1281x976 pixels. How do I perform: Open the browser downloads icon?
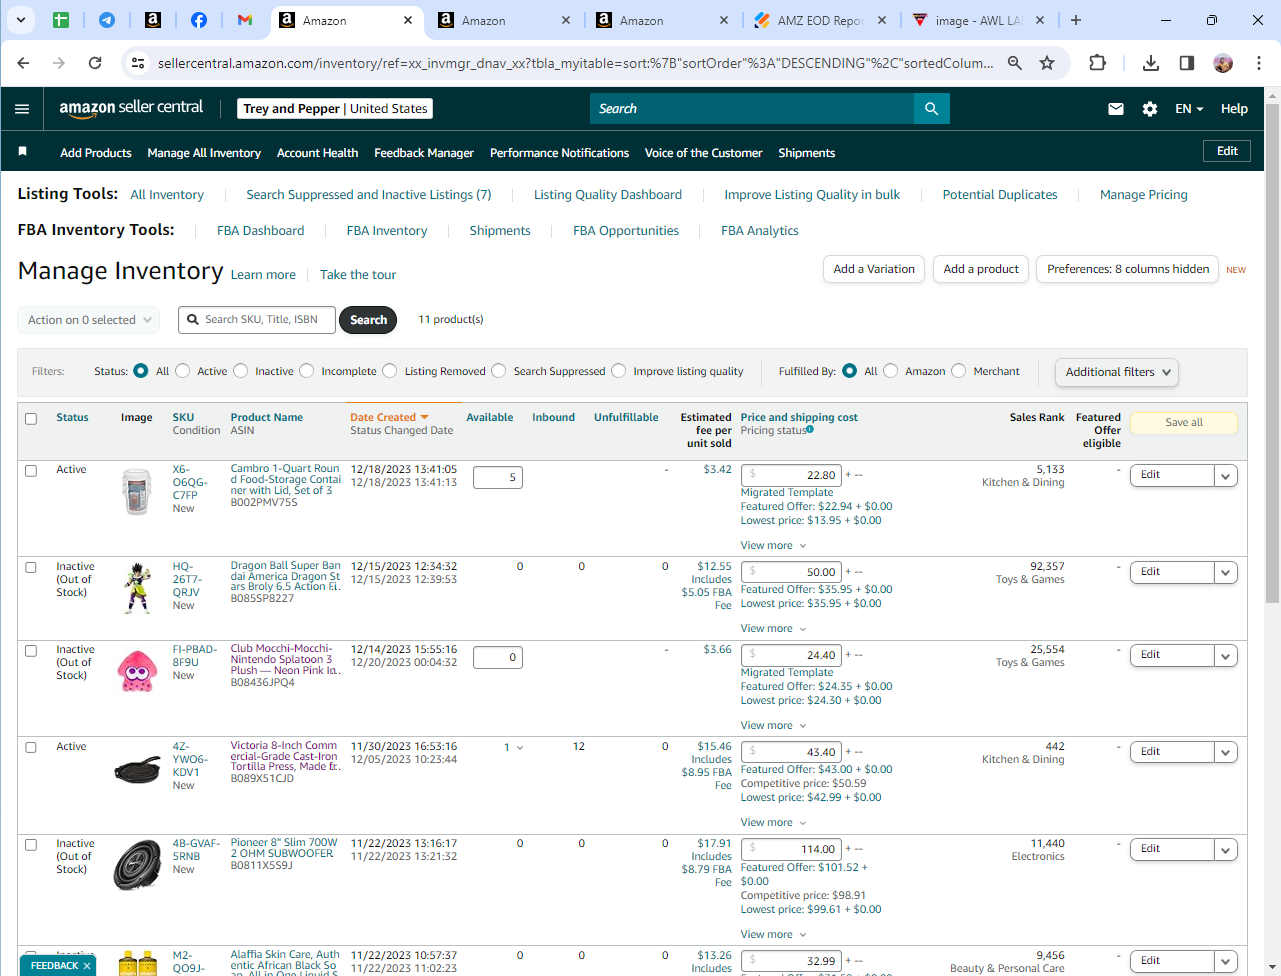[1151, 63]
